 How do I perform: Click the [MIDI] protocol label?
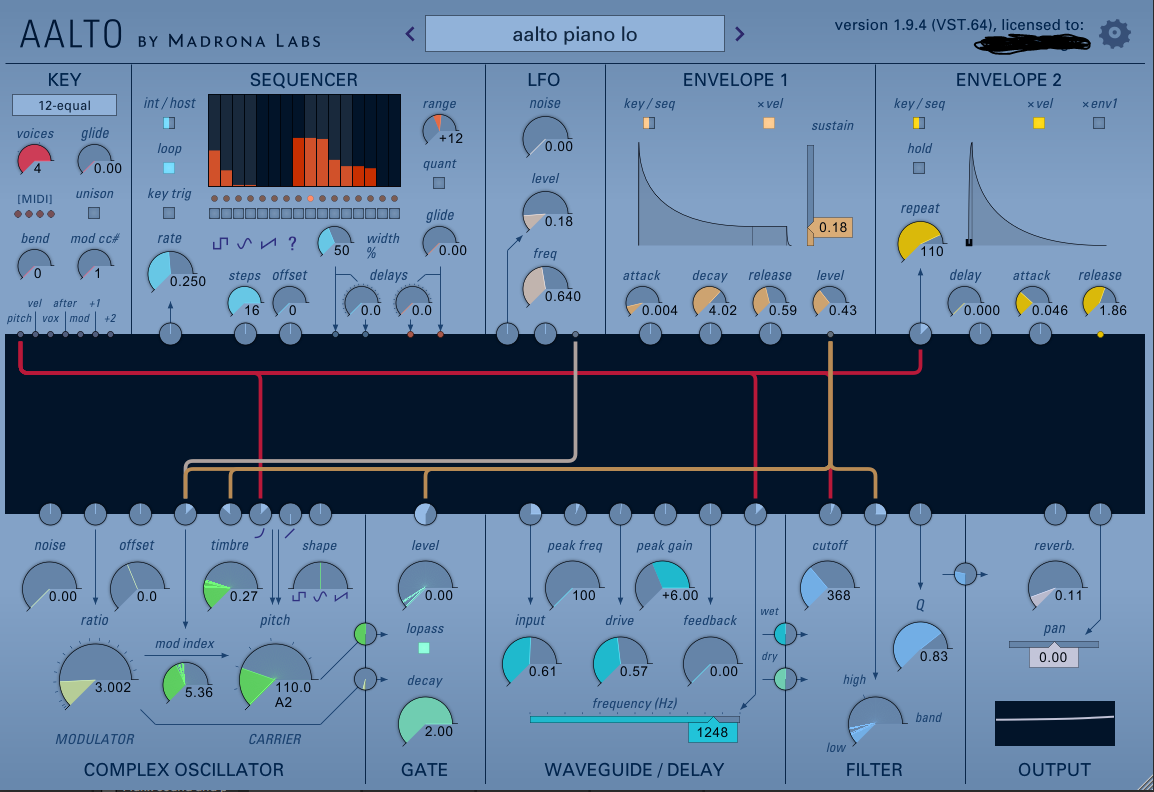[35, 199]
